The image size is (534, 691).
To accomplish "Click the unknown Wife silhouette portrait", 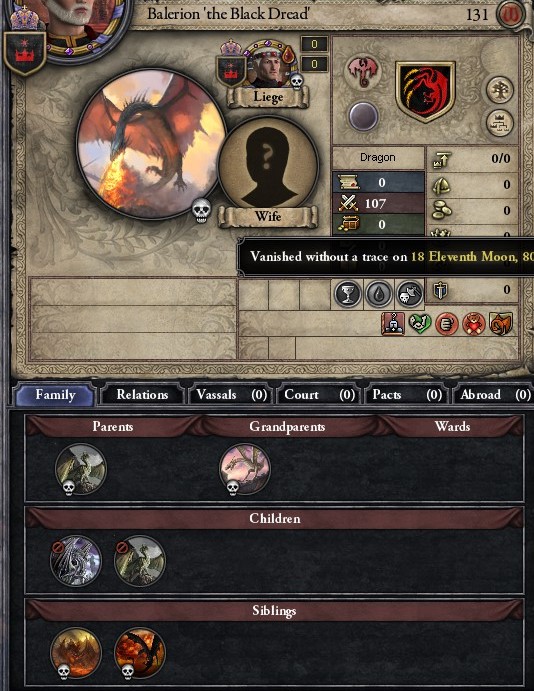I will [268, 165].
